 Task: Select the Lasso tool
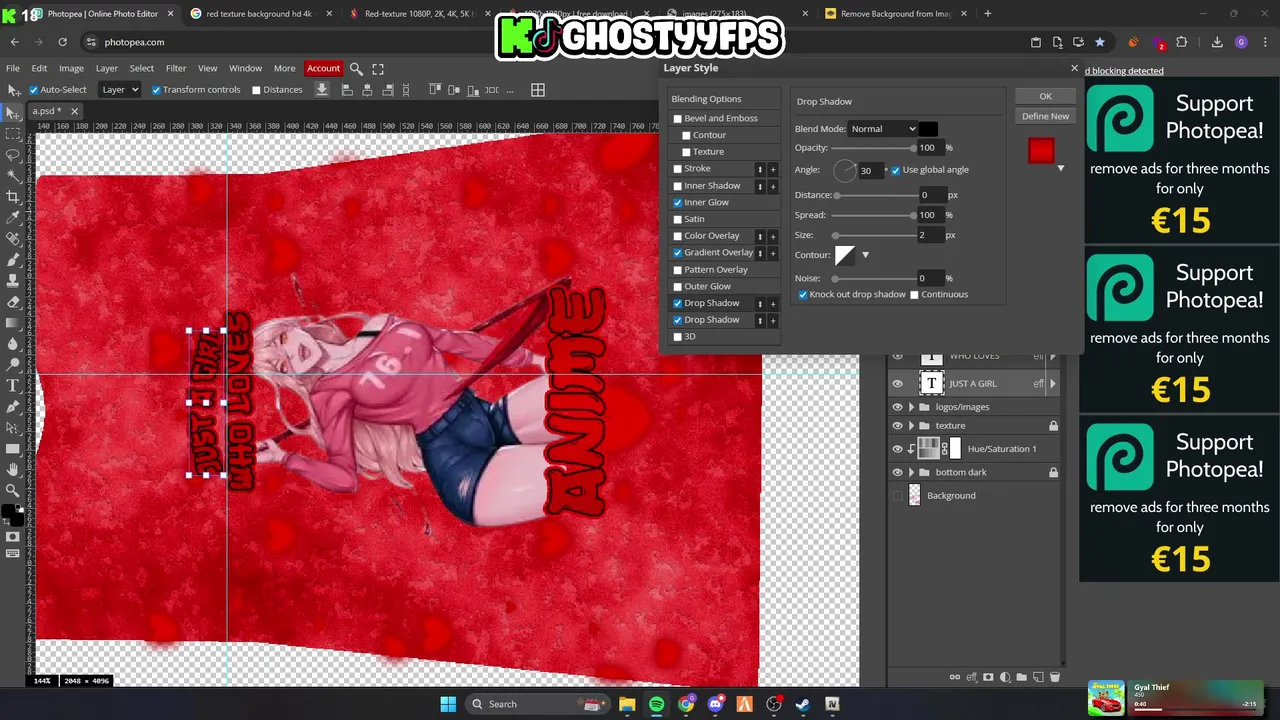13,154
